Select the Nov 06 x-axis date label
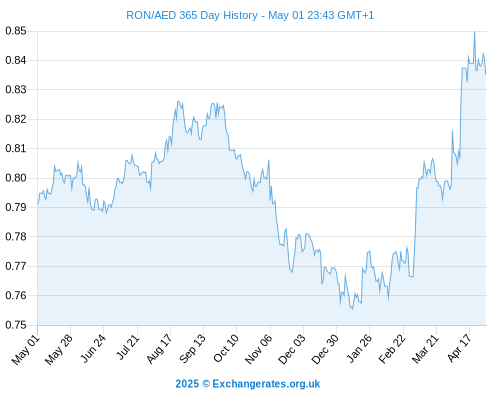 pyautogui.click(x=258, y=349)
